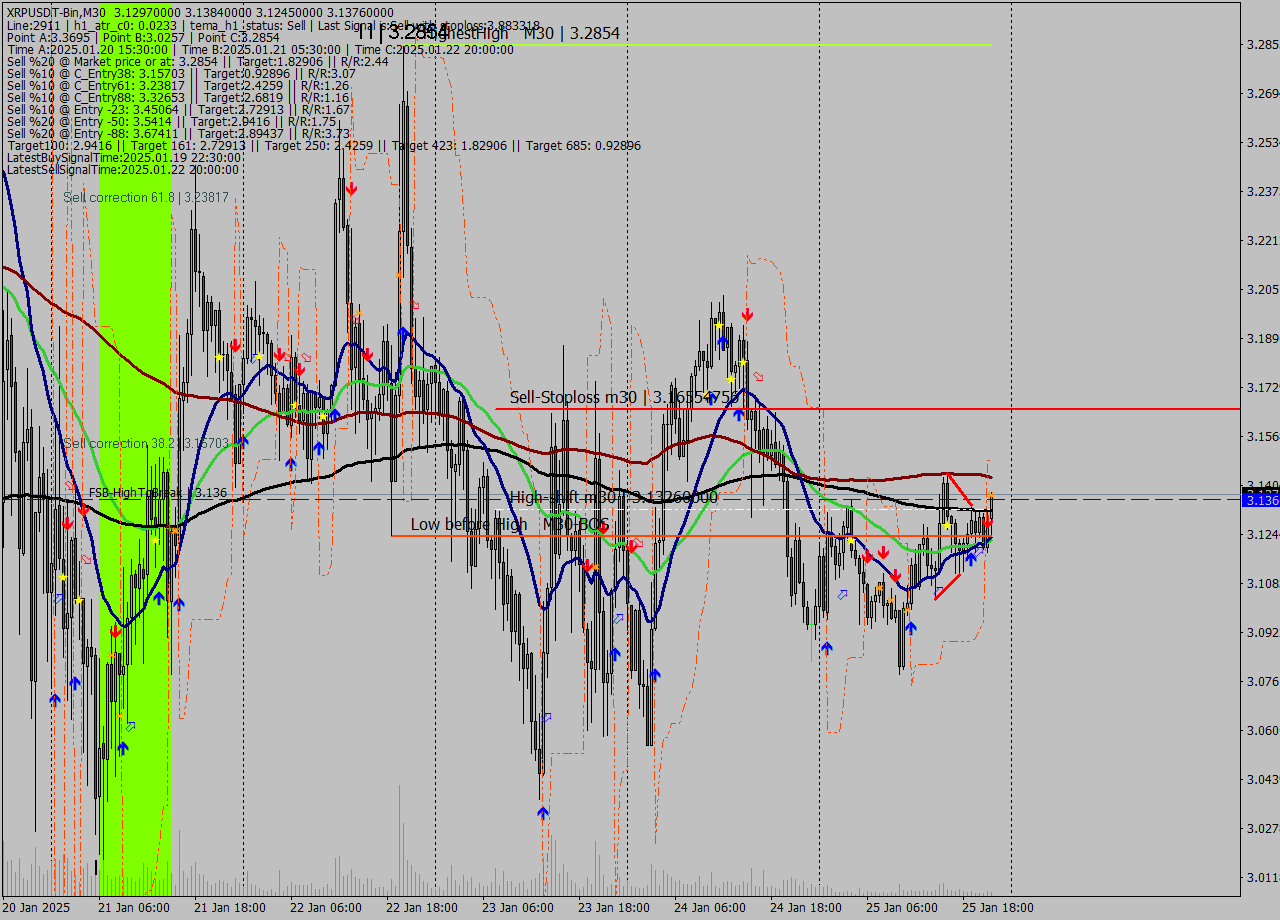1280x920 pixels.
Task: Click the '21 Jan 06:00' time axis label
Action: pos(134,908)
